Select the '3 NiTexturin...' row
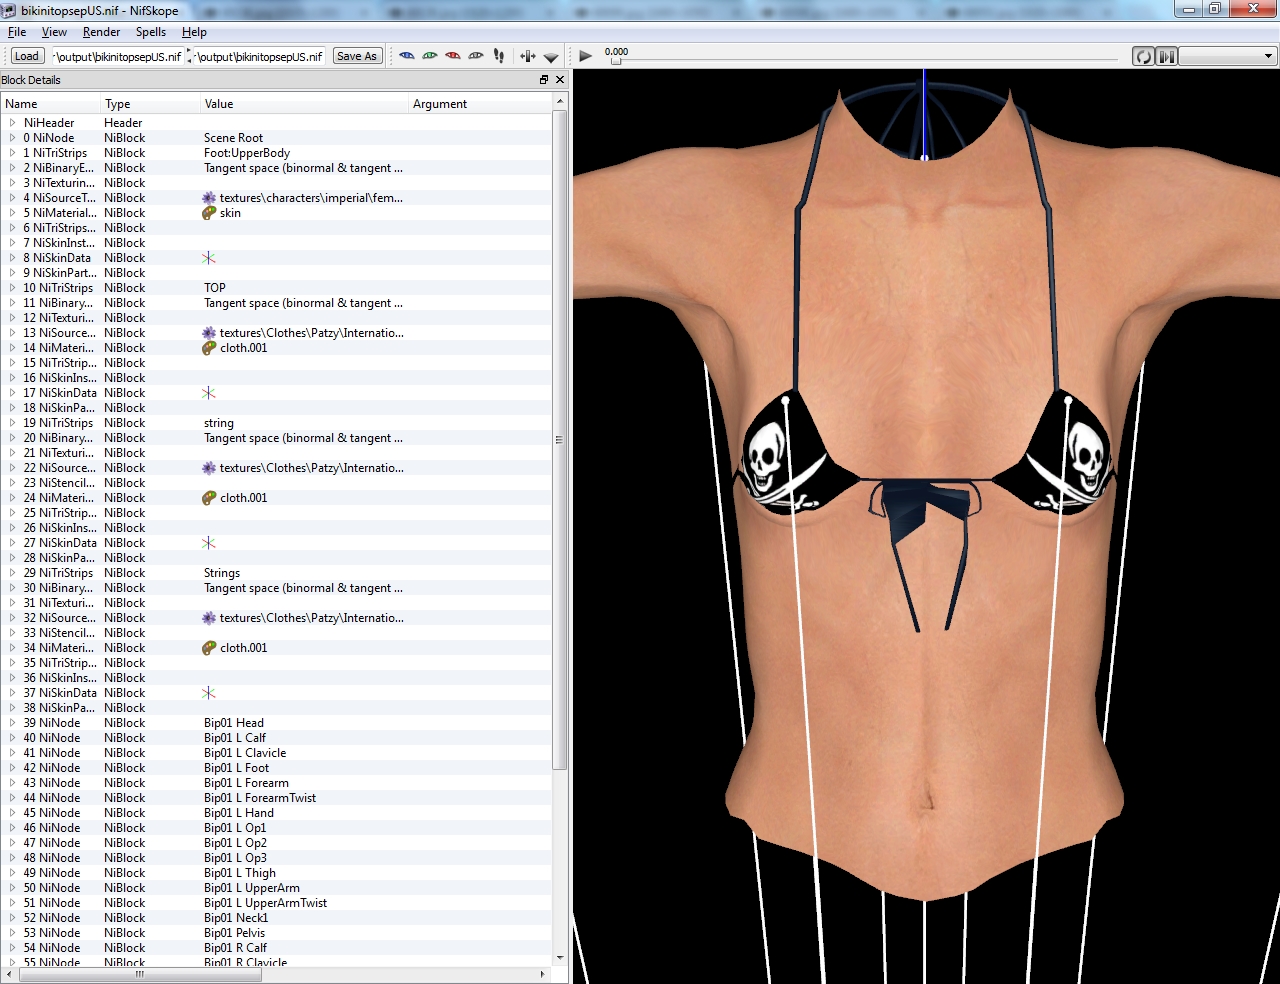This screenshot has height=984, width=1280. tap(276, 183)
